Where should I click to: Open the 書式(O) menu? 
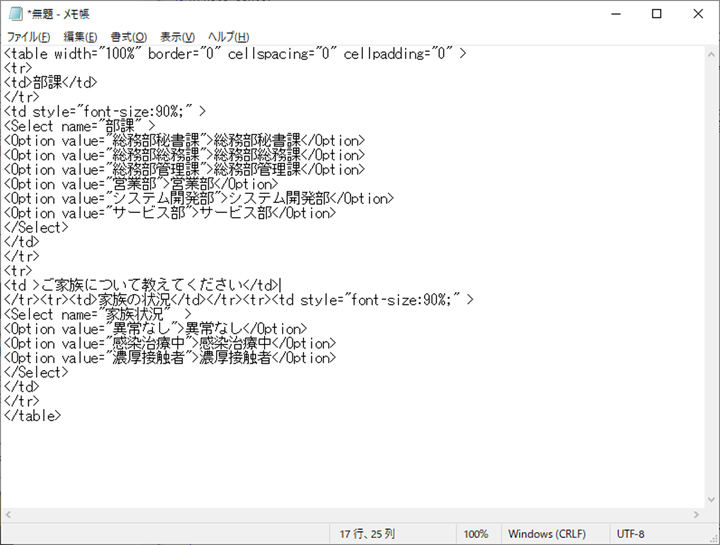[x=129, y=37]
